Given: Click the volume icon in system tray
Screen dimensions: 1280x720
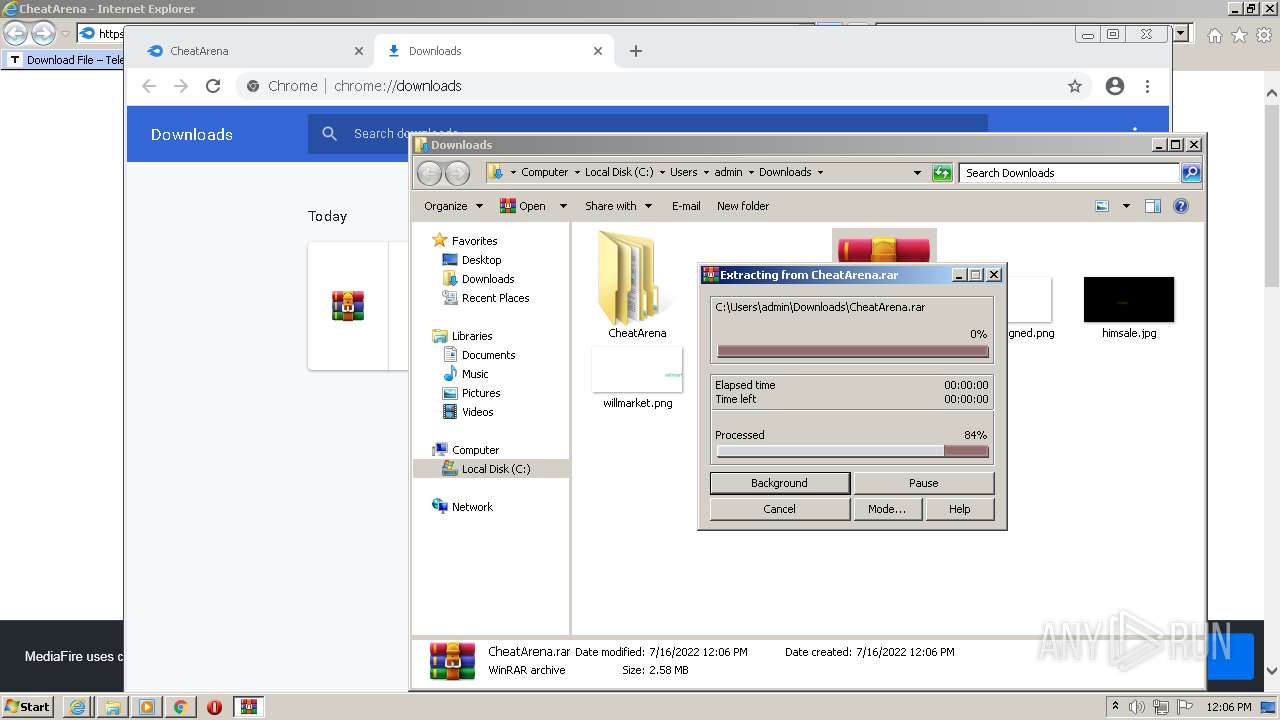Looking at the screenshot, I should coord(1136,707).
